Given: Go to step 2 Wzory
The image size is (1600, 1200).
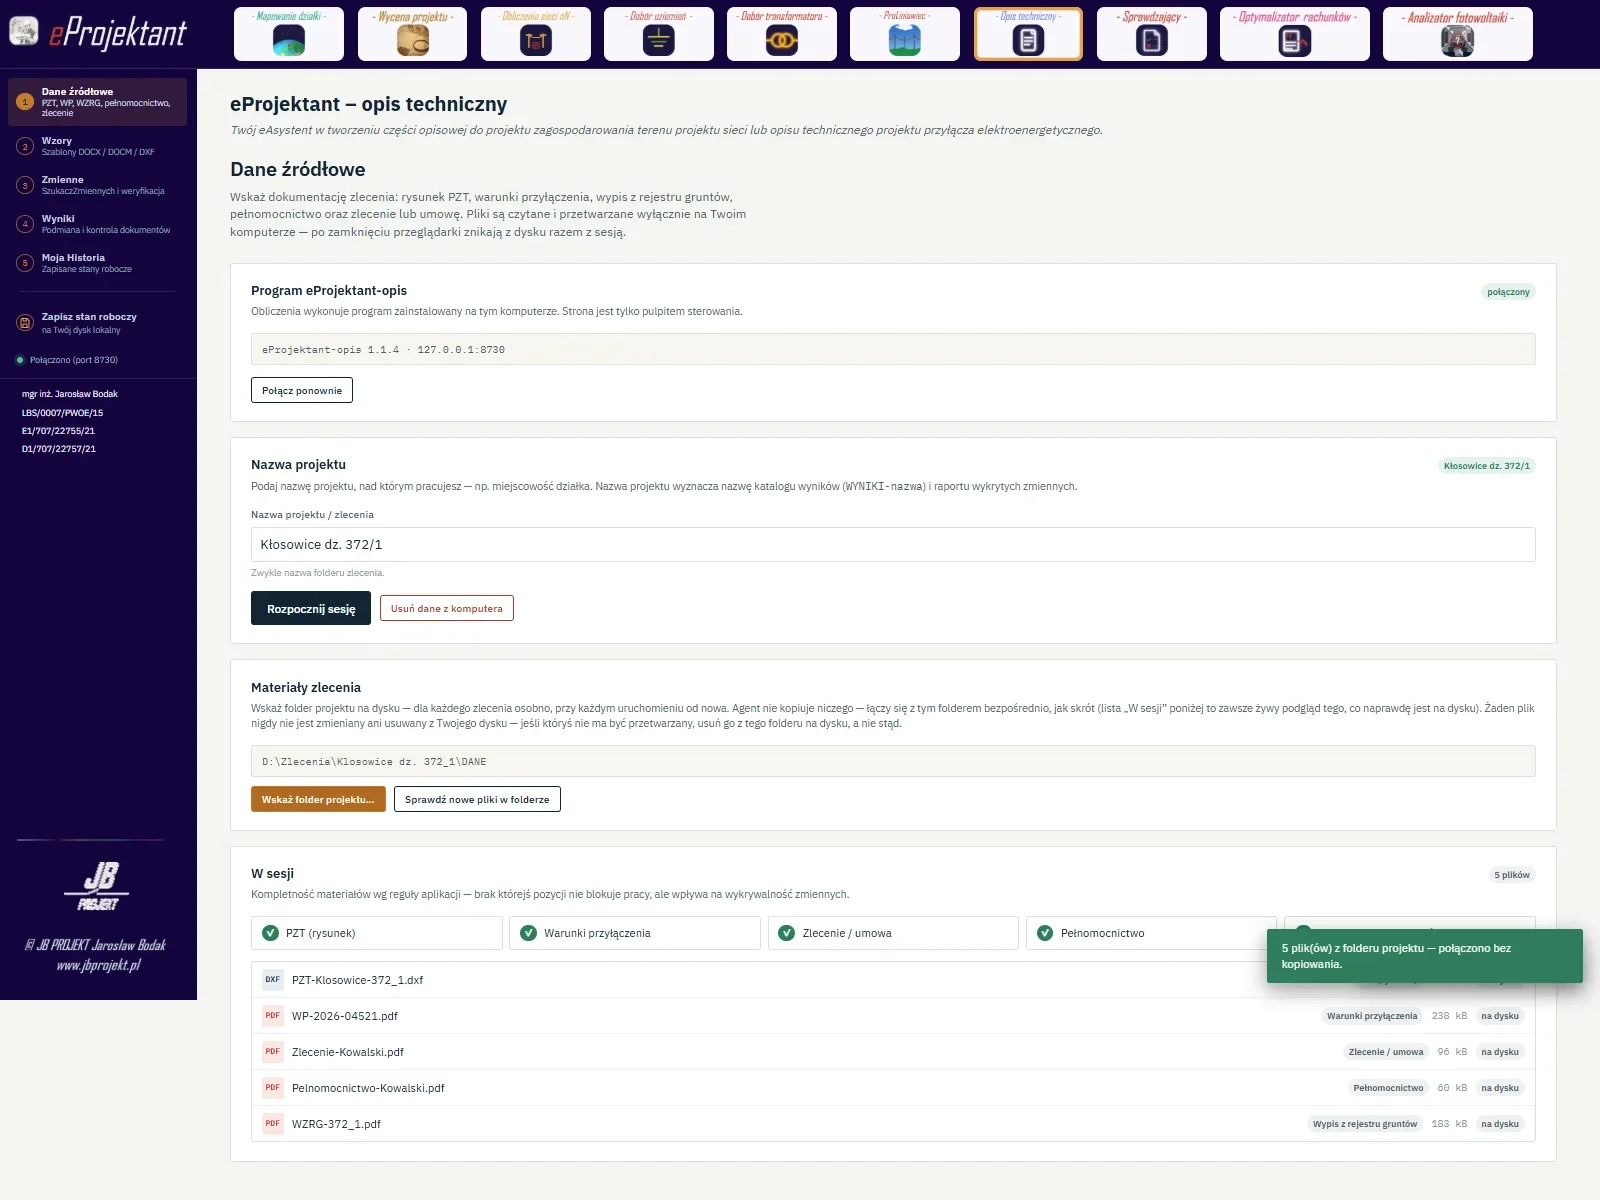Looking at the screenshot, I should click(98, 146).
